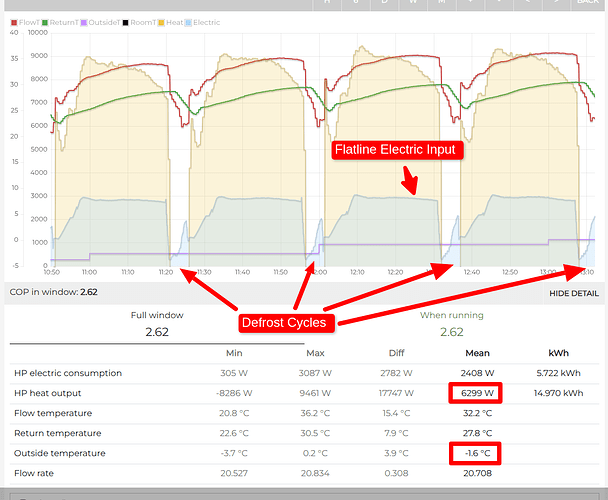Click the 20.708 mean flow rate
The height and width of the screenshot is (500, 608).
[477, 473]
